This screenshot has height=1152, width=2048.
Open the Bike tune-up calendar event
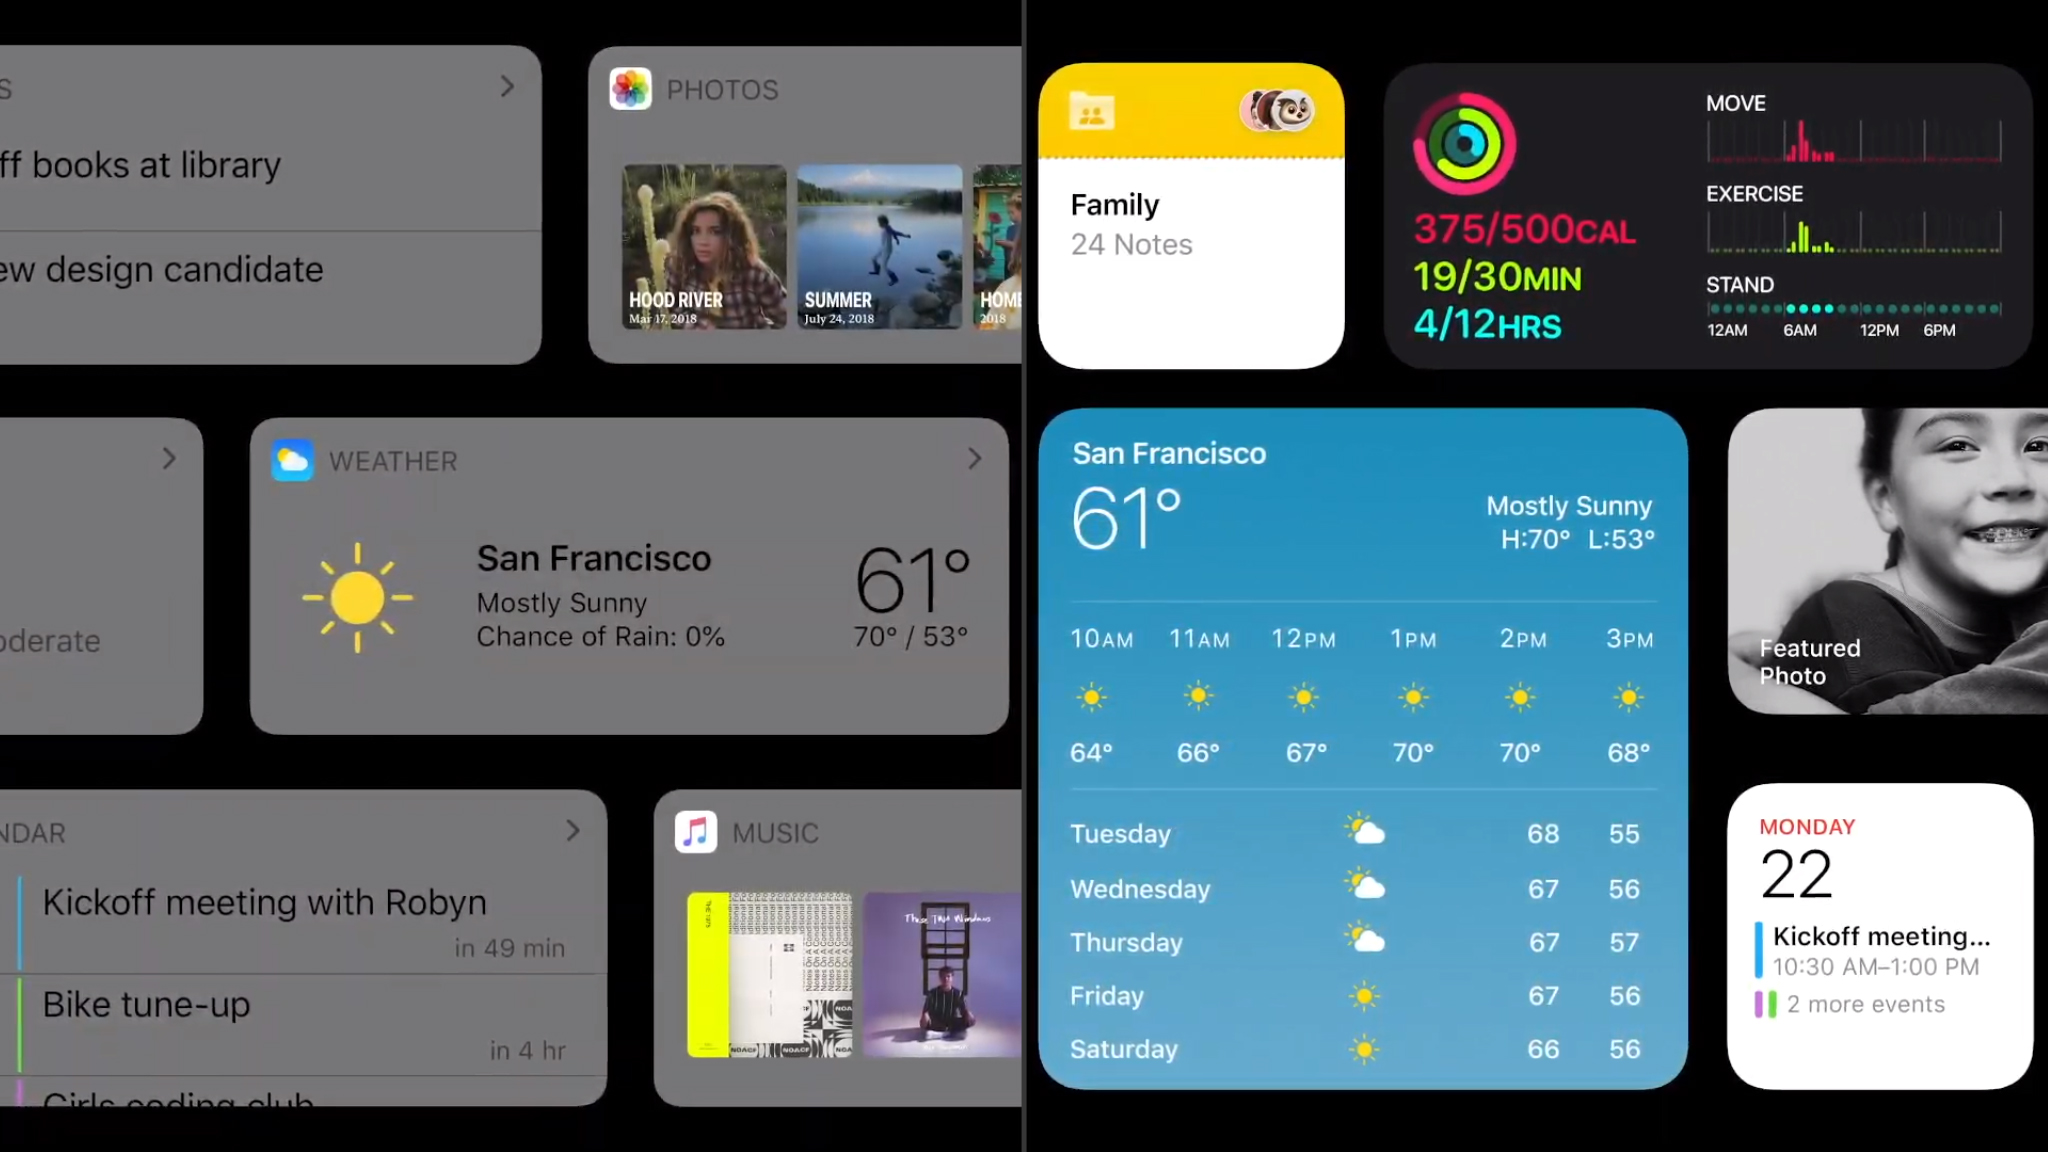tap(146, 1004)
